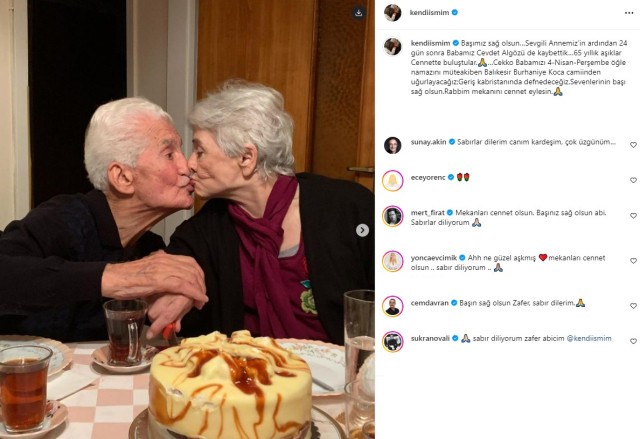Click the couple photo in the post
This screenshot has height=439, width=640.
click(x=187, y=220)
